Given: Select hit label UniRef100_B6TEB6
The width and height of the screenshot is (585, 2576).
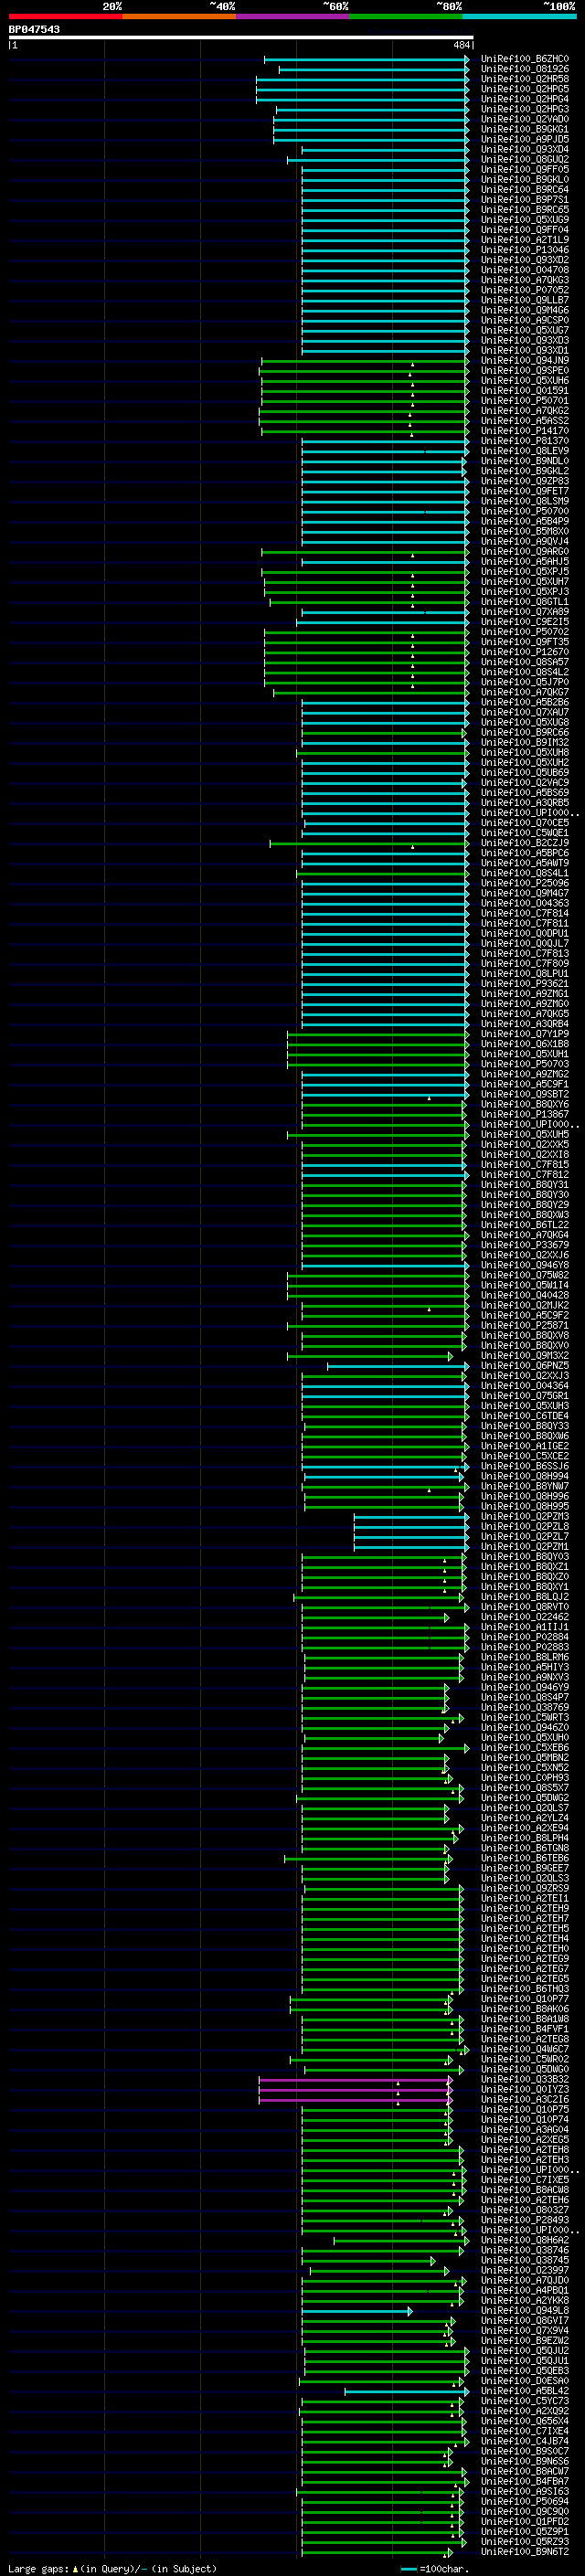Looking at the screenshot, I should (x=525, y=1858).
